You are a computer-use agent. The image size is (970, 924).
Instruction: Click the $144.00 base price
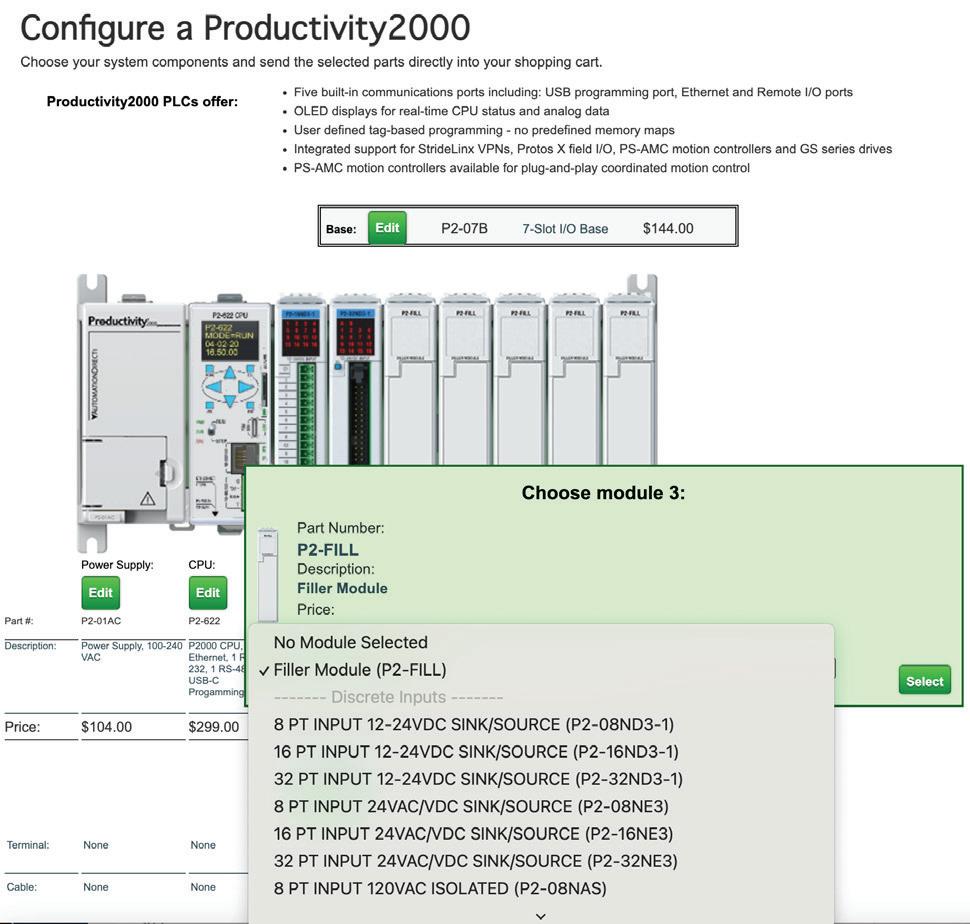[668, 228]
